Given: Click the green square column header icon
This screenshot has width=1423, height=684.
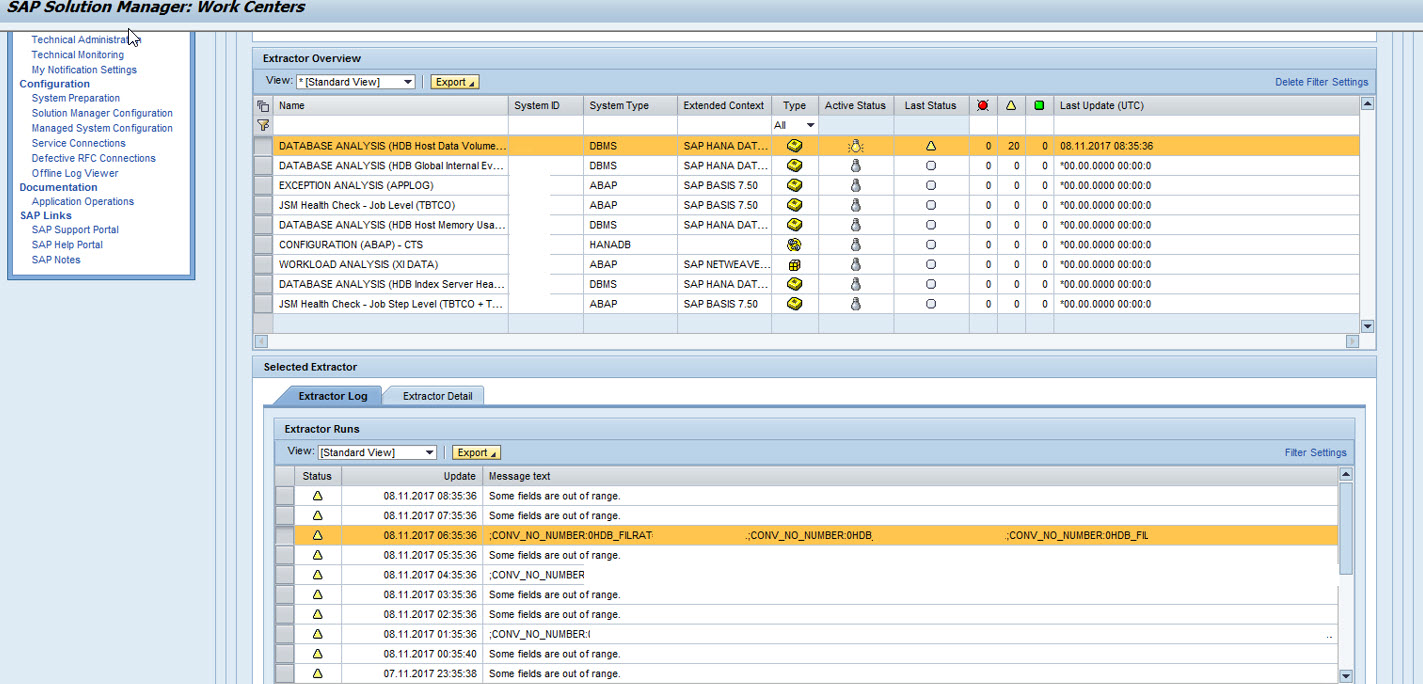Looking at the screenshot, I should 1039,105.
